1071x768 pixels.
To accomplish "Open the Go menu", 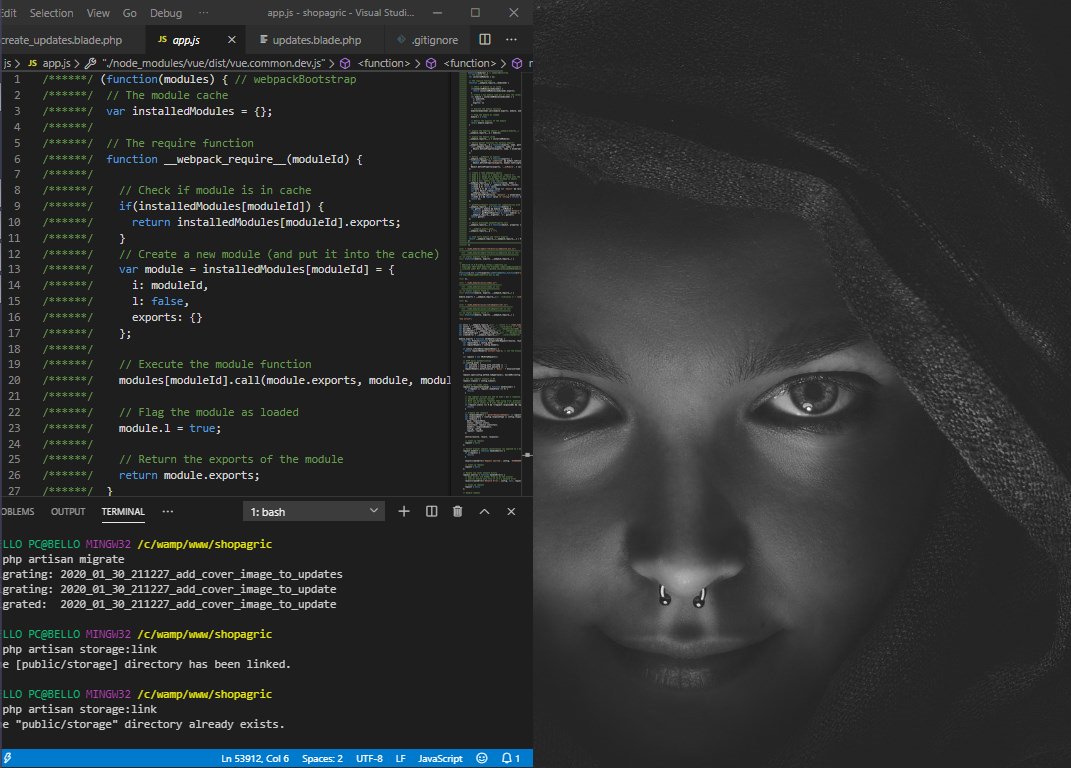I will coord(130,13).
